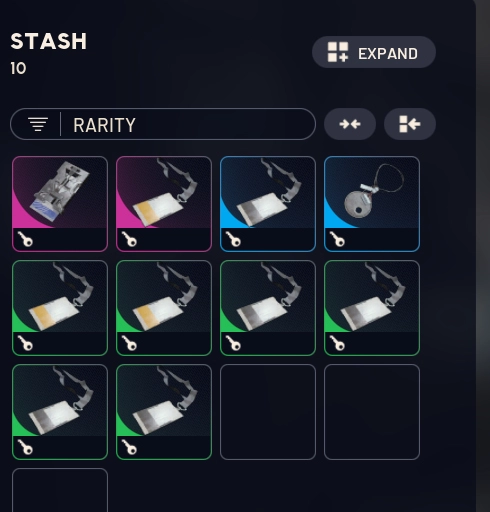Click the first empty slot in third row

[268, 412]
